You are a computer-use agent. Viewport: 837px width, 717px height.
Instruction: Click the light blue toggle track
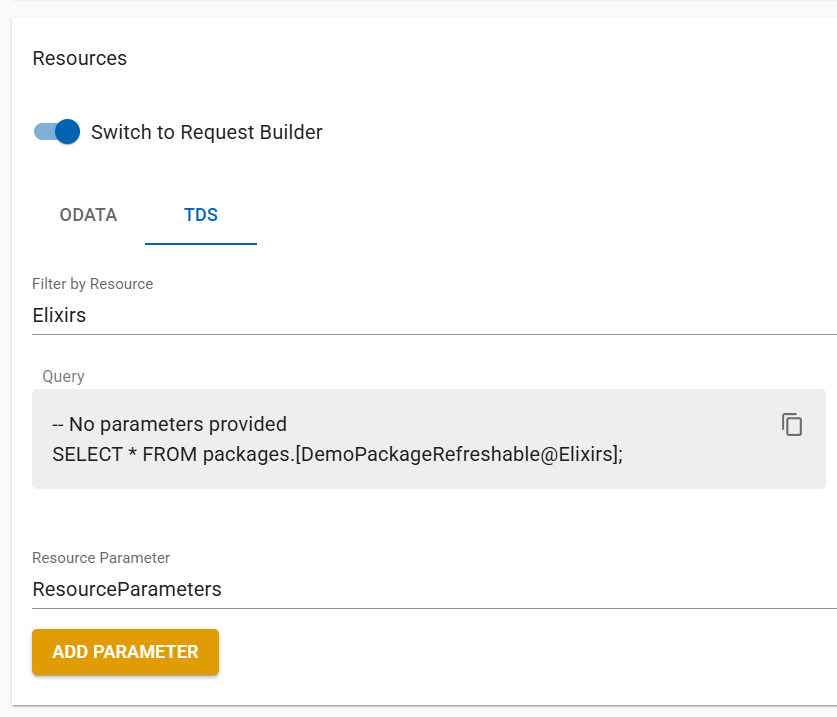point(43,132)
